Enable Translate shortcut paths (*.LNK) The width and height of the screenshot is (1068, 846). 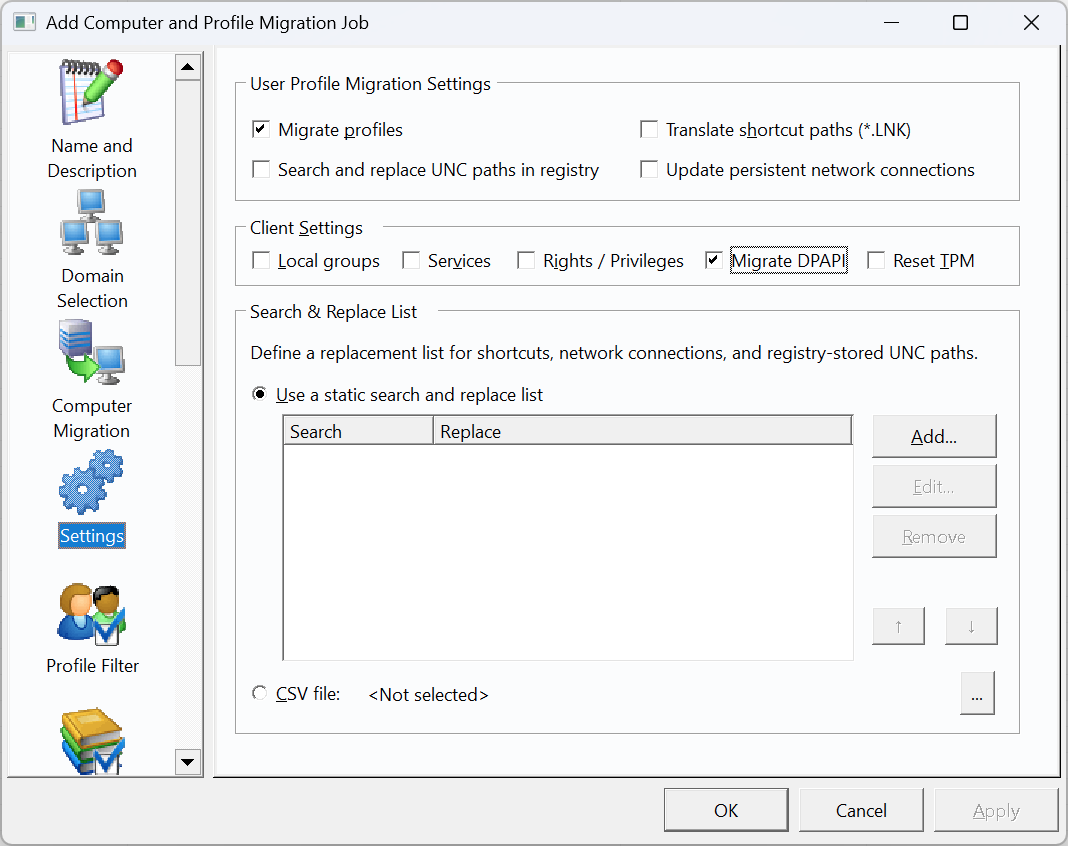click(x=649, y=129)
